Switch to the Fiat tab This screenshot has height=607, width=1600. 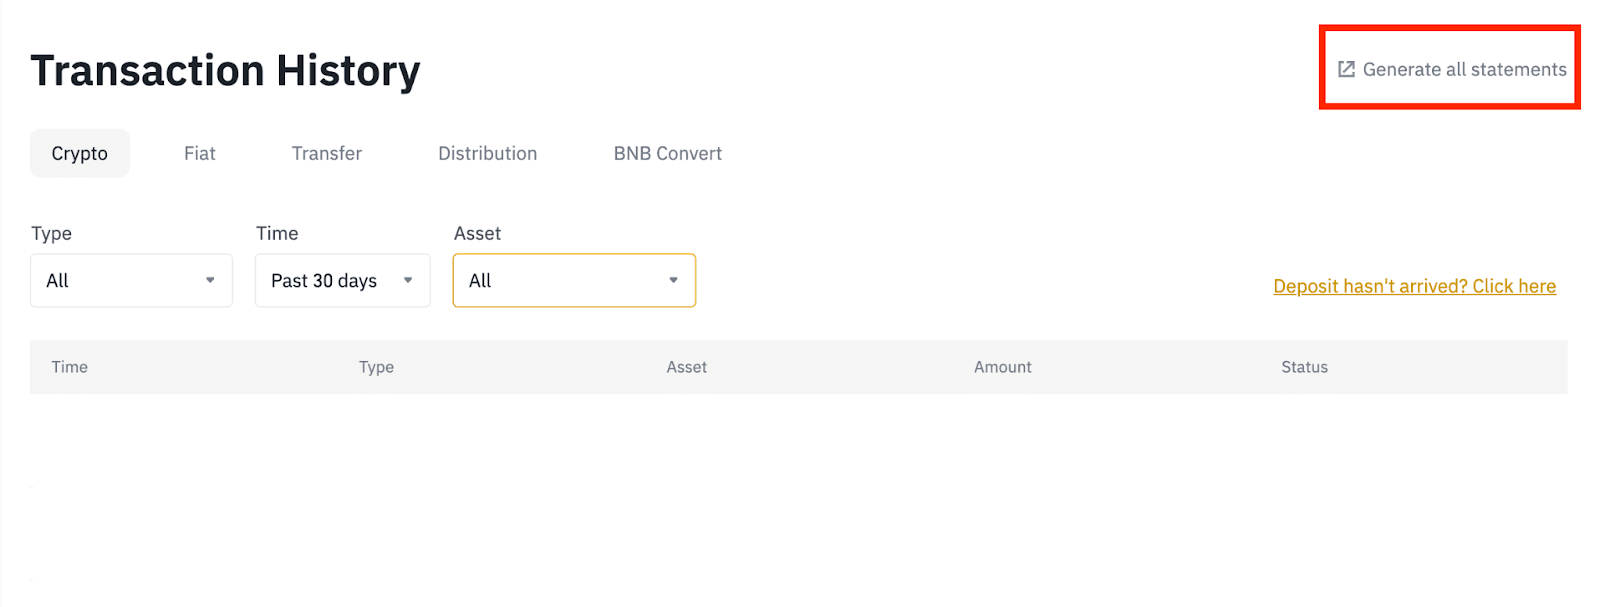coord(200,153)
